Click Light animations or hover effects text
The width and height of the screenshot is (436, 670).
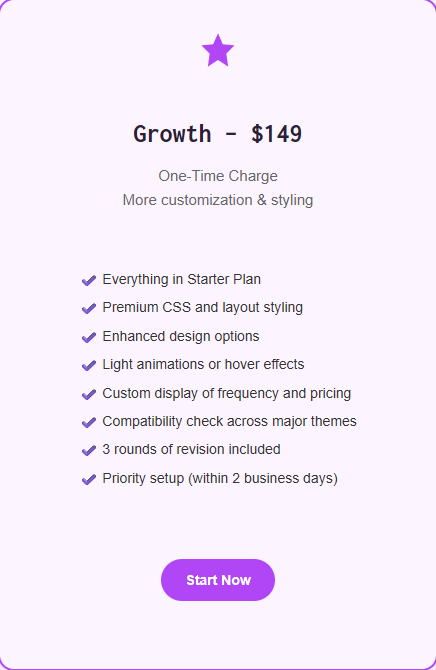[x=203, y=364]
